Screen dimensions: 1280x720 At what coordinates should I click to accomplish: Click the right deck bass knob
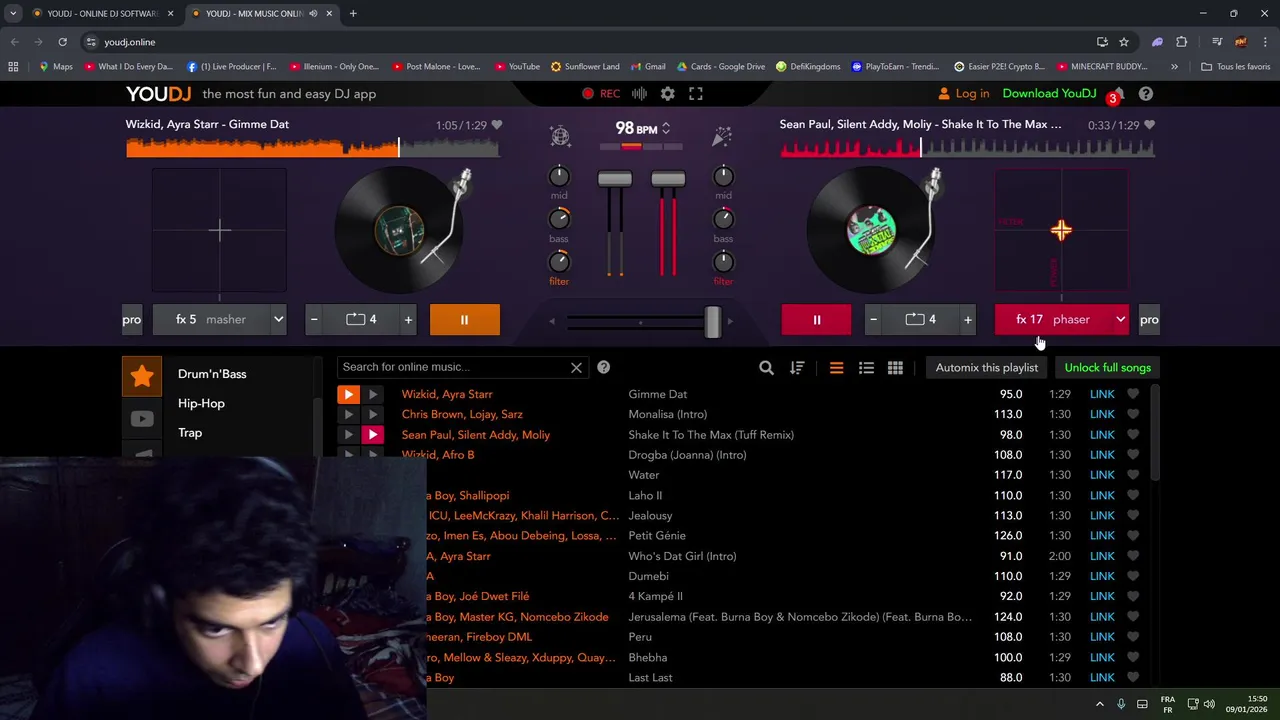click(x=723, y=219)
